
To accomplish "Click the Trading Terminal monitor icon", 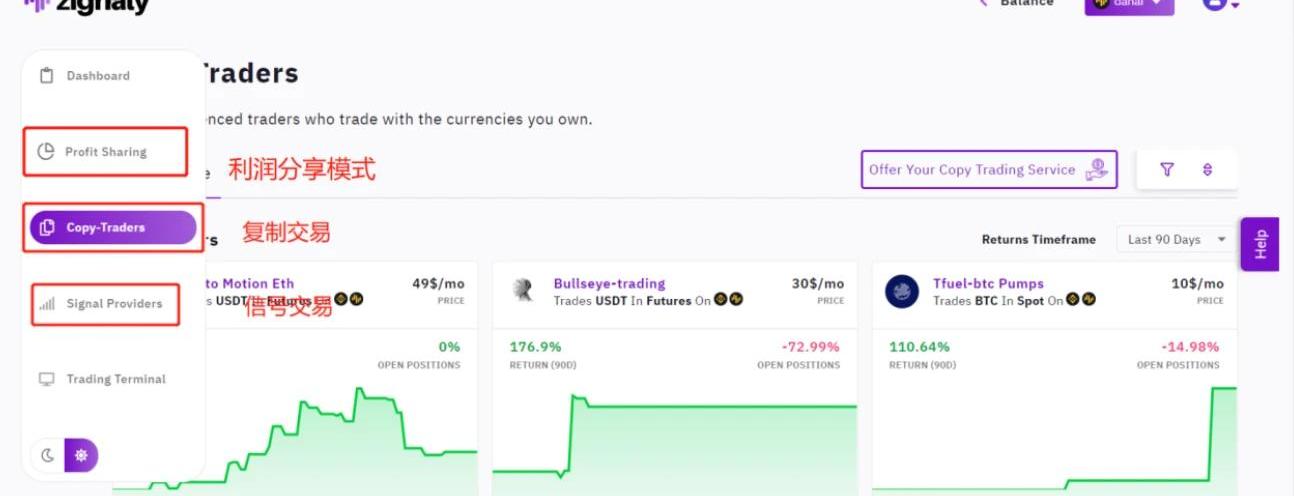I will click(x=46, y=379).
